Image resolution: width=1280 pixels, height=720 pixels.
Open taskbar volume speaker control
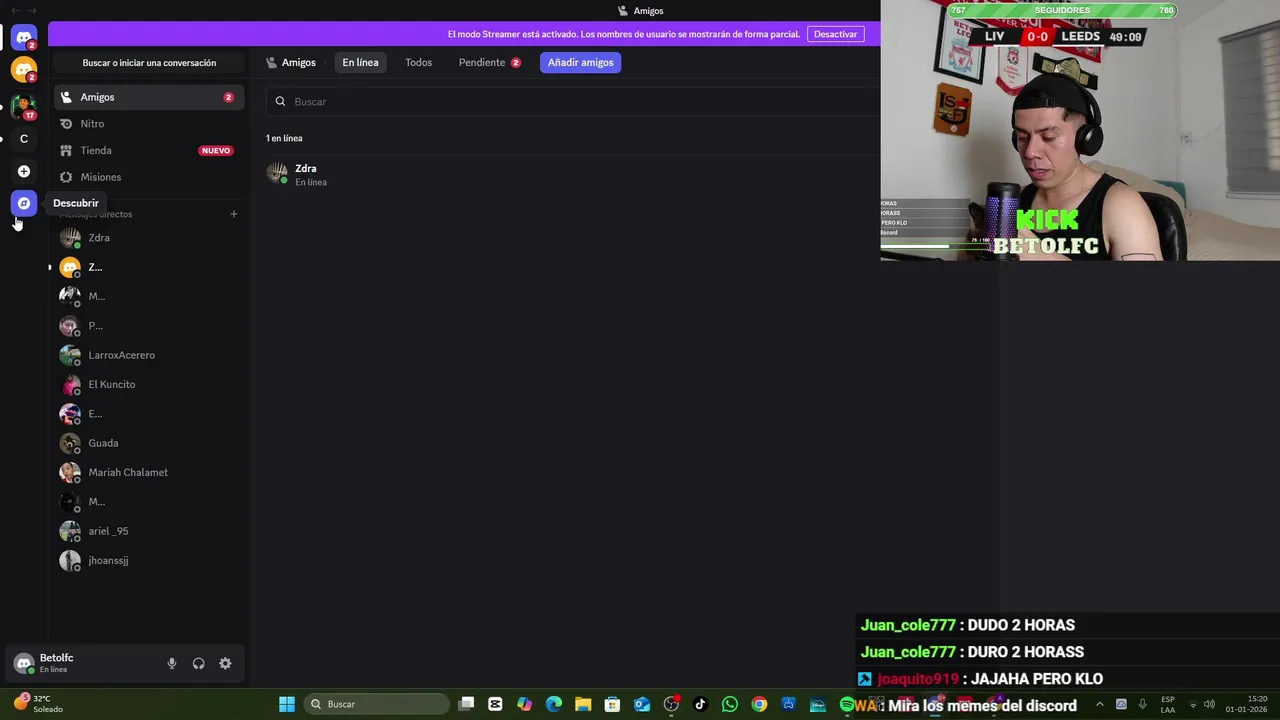point(1209,704)
